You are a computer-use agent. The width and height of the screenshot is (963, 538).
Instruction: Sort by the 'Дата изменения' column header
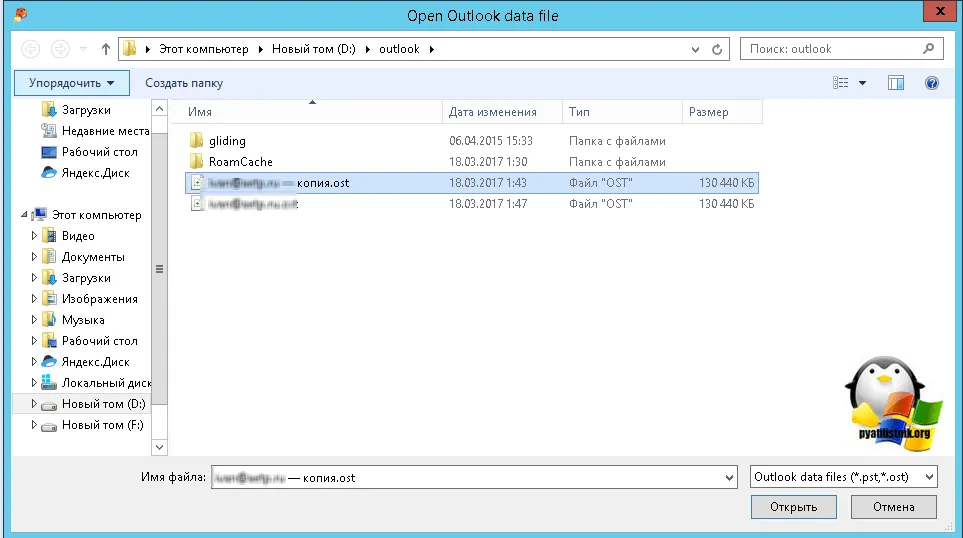point(502,112)
